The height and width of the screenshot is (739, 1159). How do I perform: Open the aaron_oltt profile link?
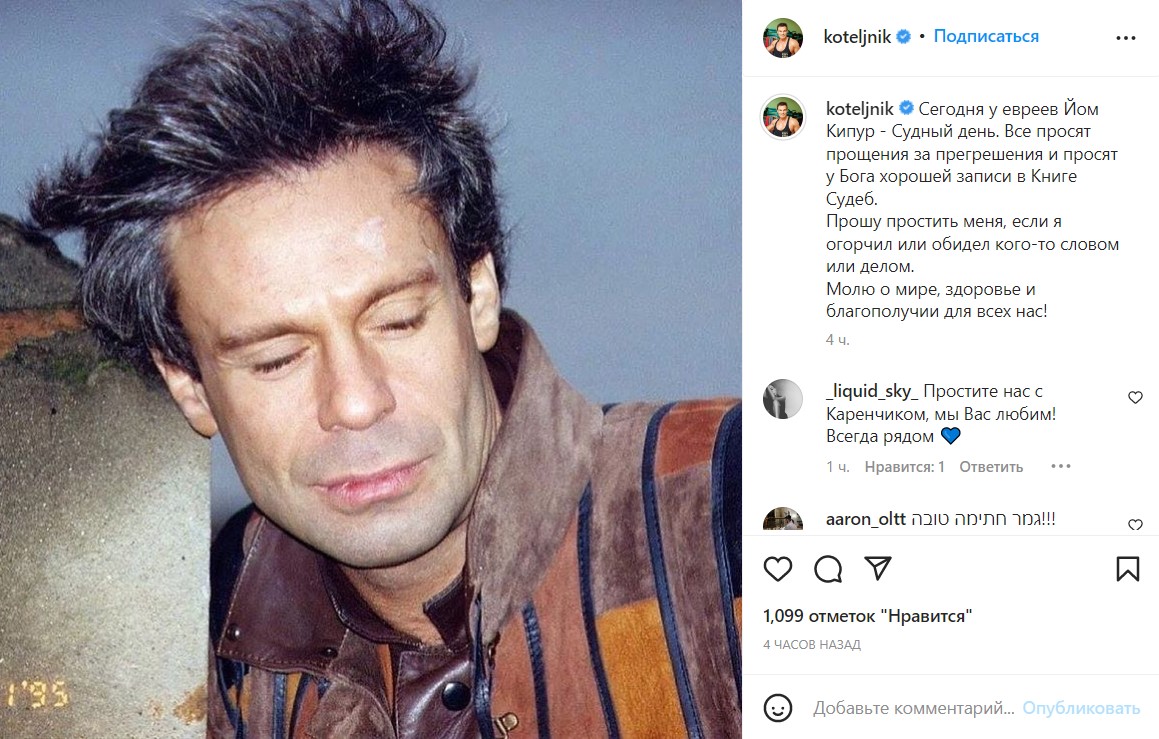pyautogui.click(x=866, y=519)
